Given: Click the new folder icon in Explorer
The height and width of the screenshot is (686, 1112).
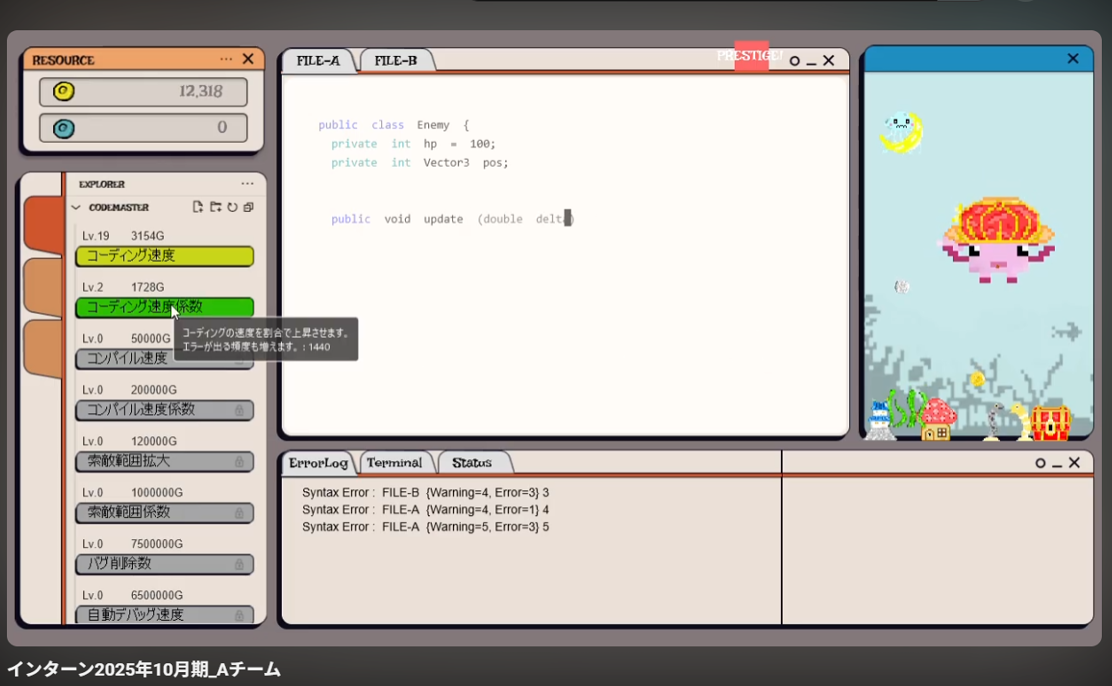Looking at the screenshot, I should click(215, 207).
